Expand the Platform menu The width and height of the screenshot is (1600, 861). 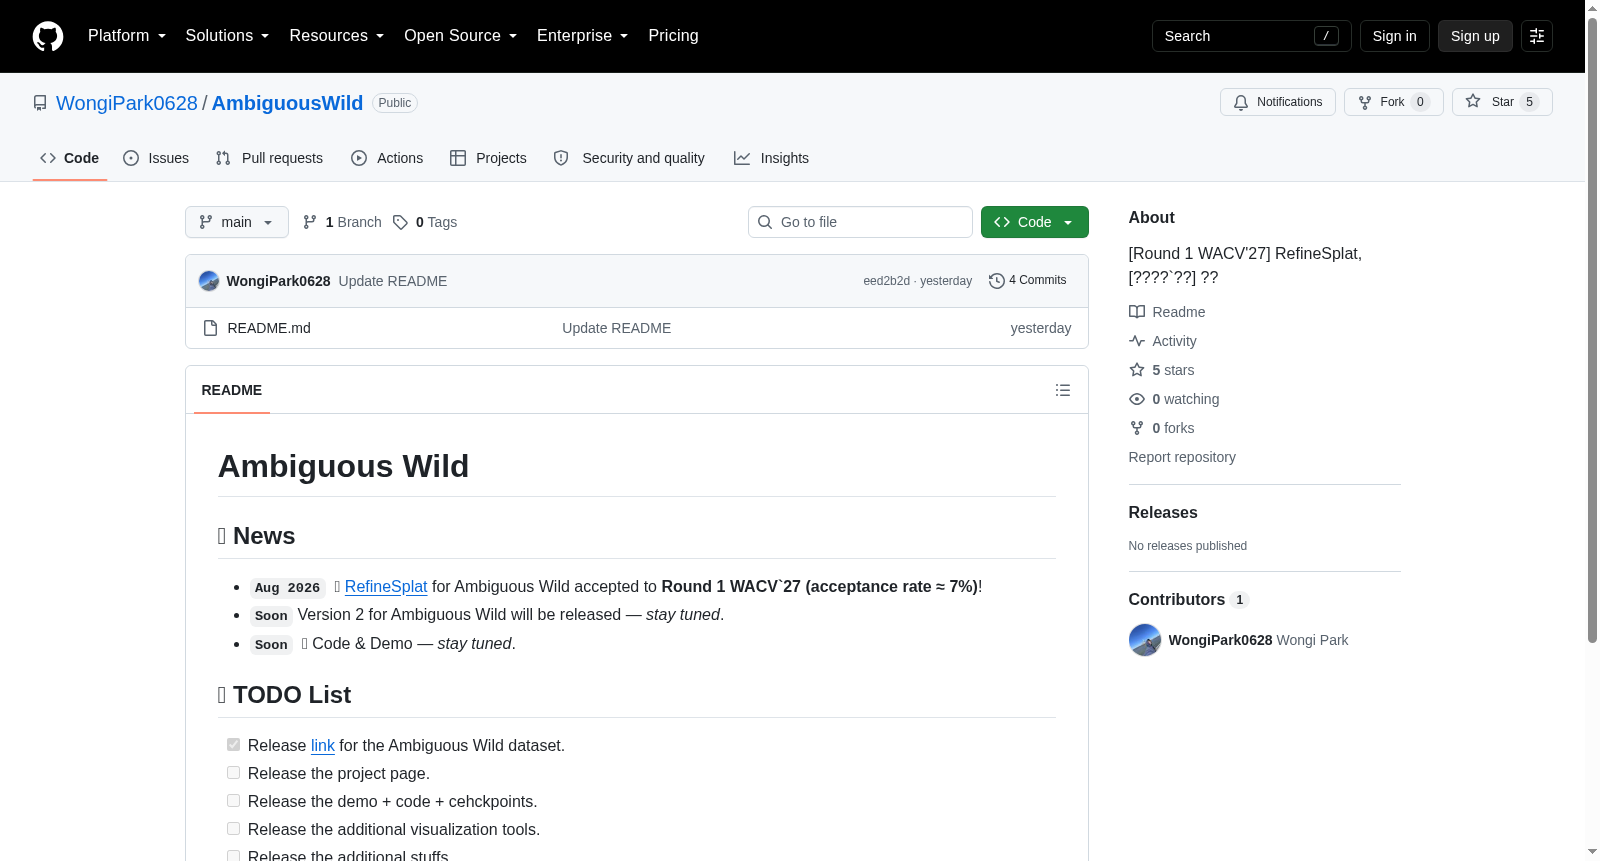point(127,36)
